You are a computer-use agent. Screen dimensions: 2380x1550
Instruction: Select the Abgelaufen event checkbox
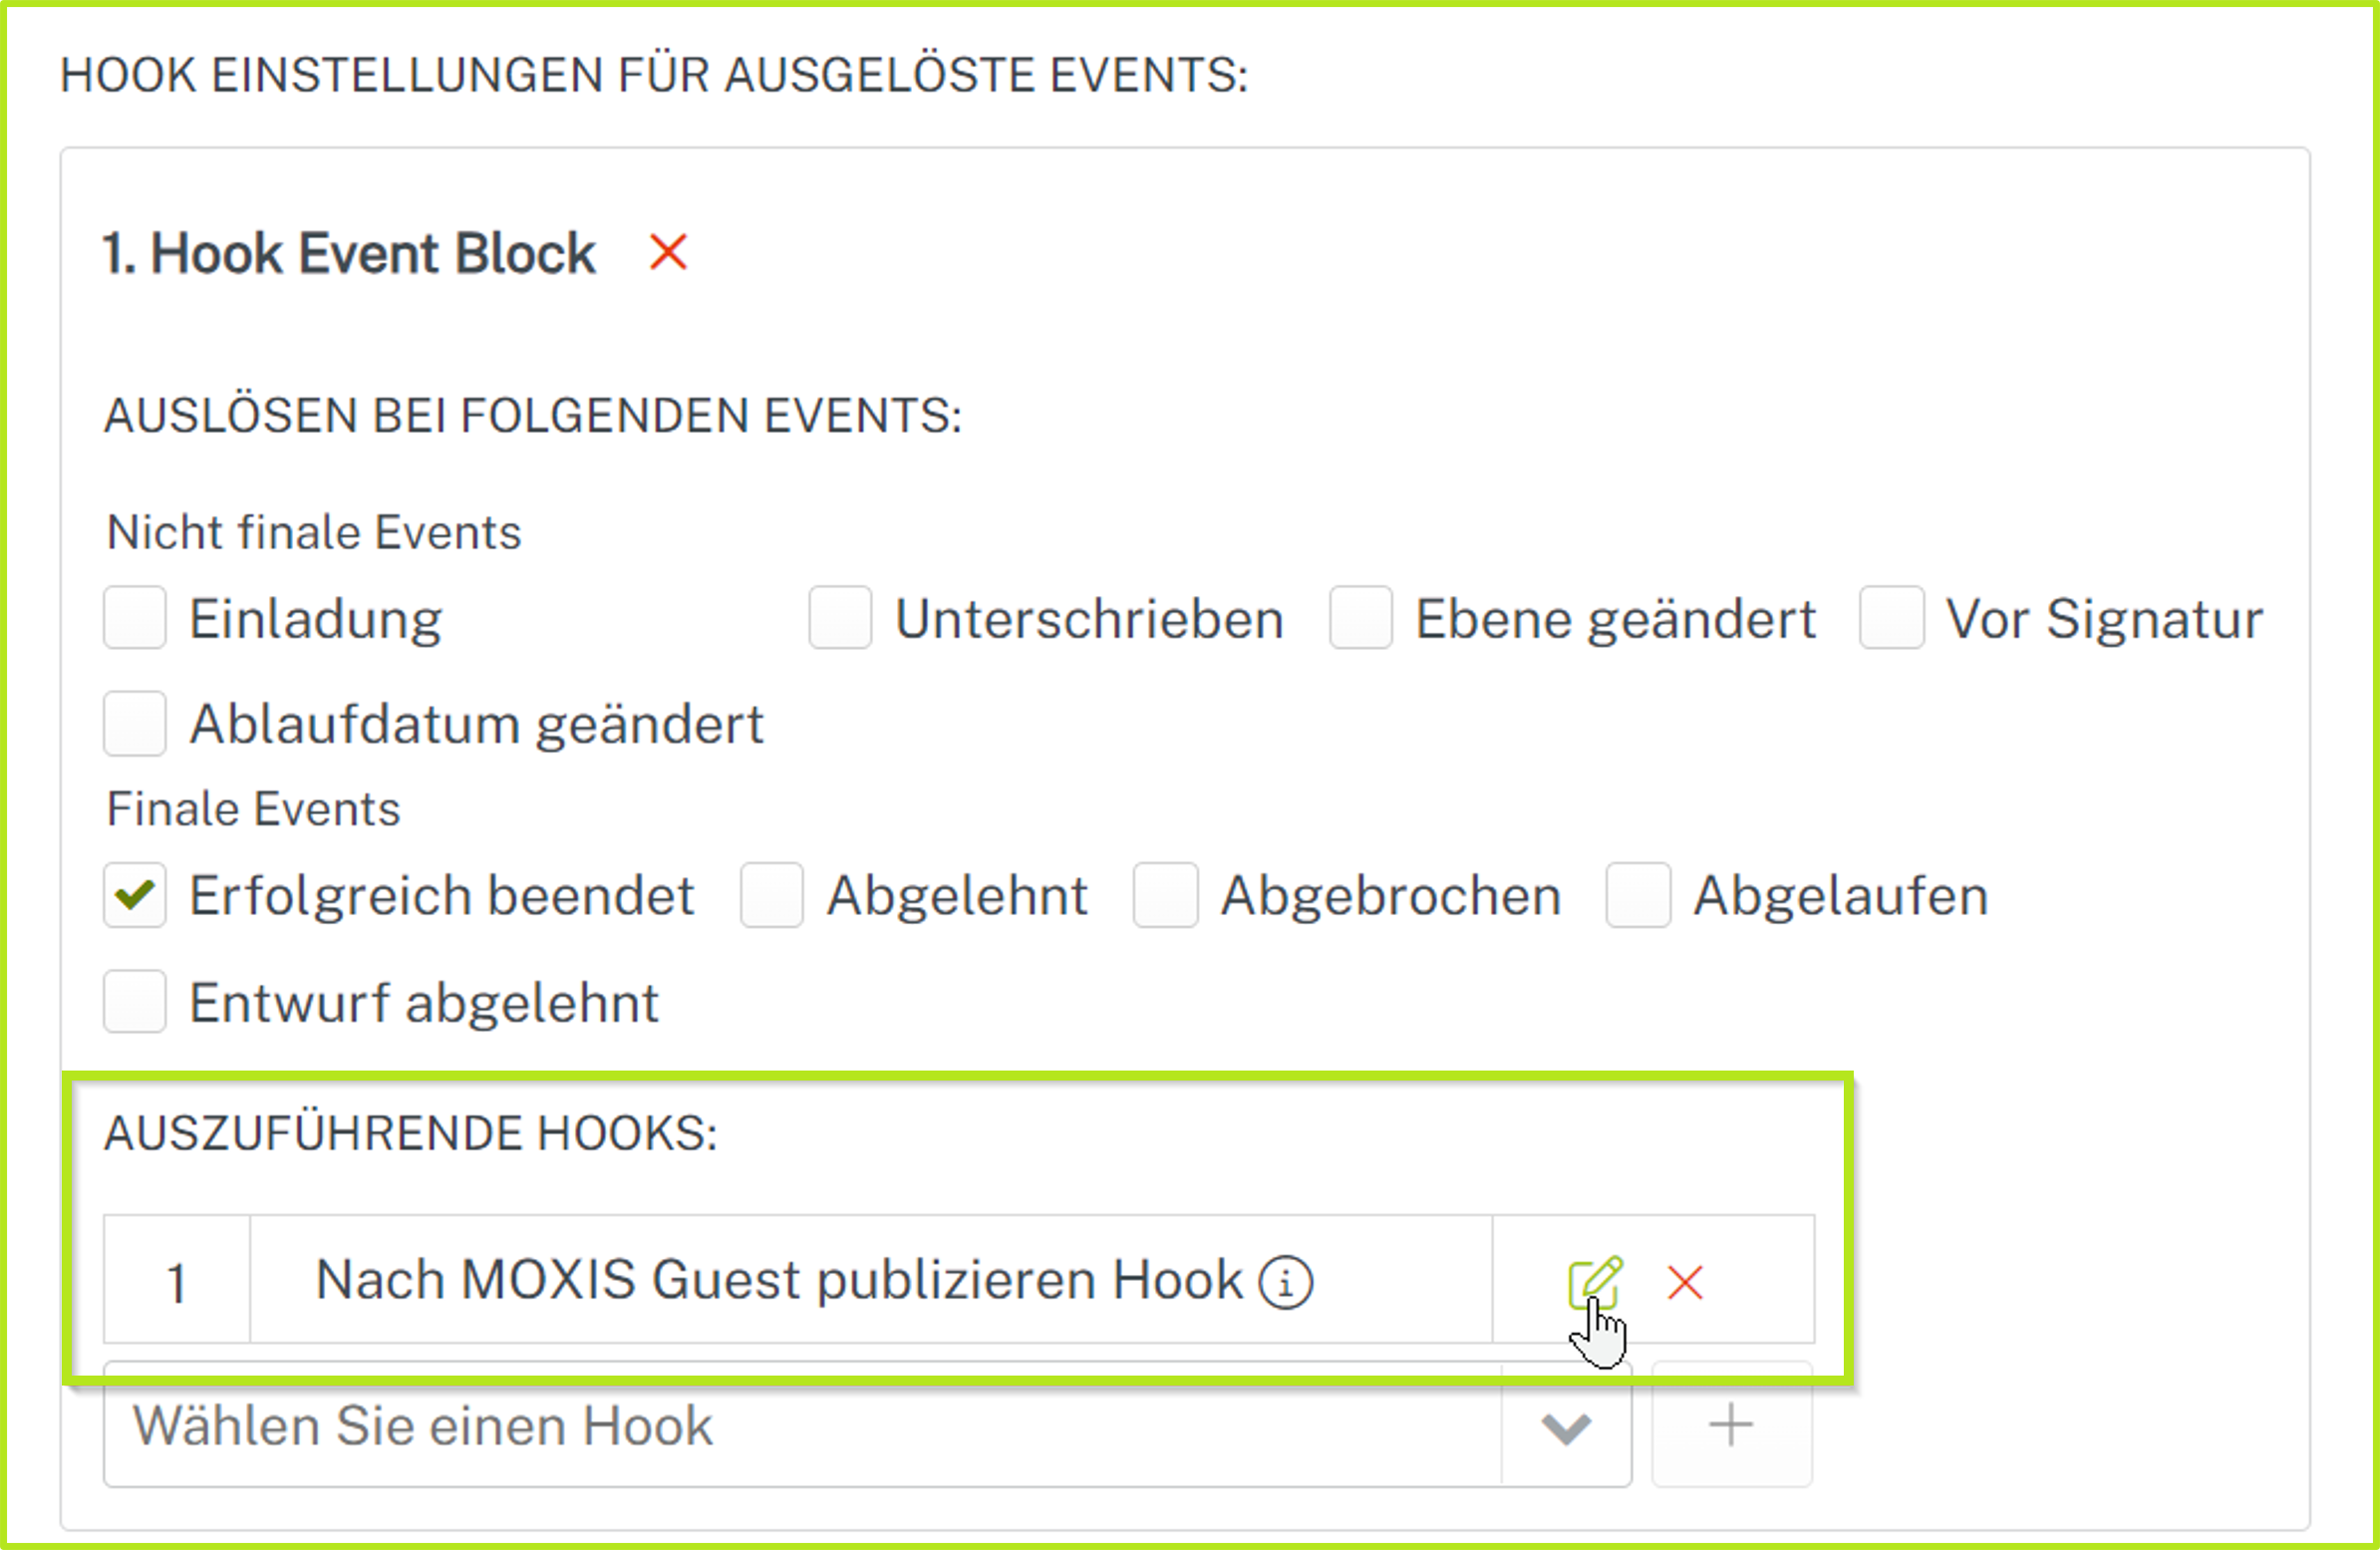pos(1638,895)
